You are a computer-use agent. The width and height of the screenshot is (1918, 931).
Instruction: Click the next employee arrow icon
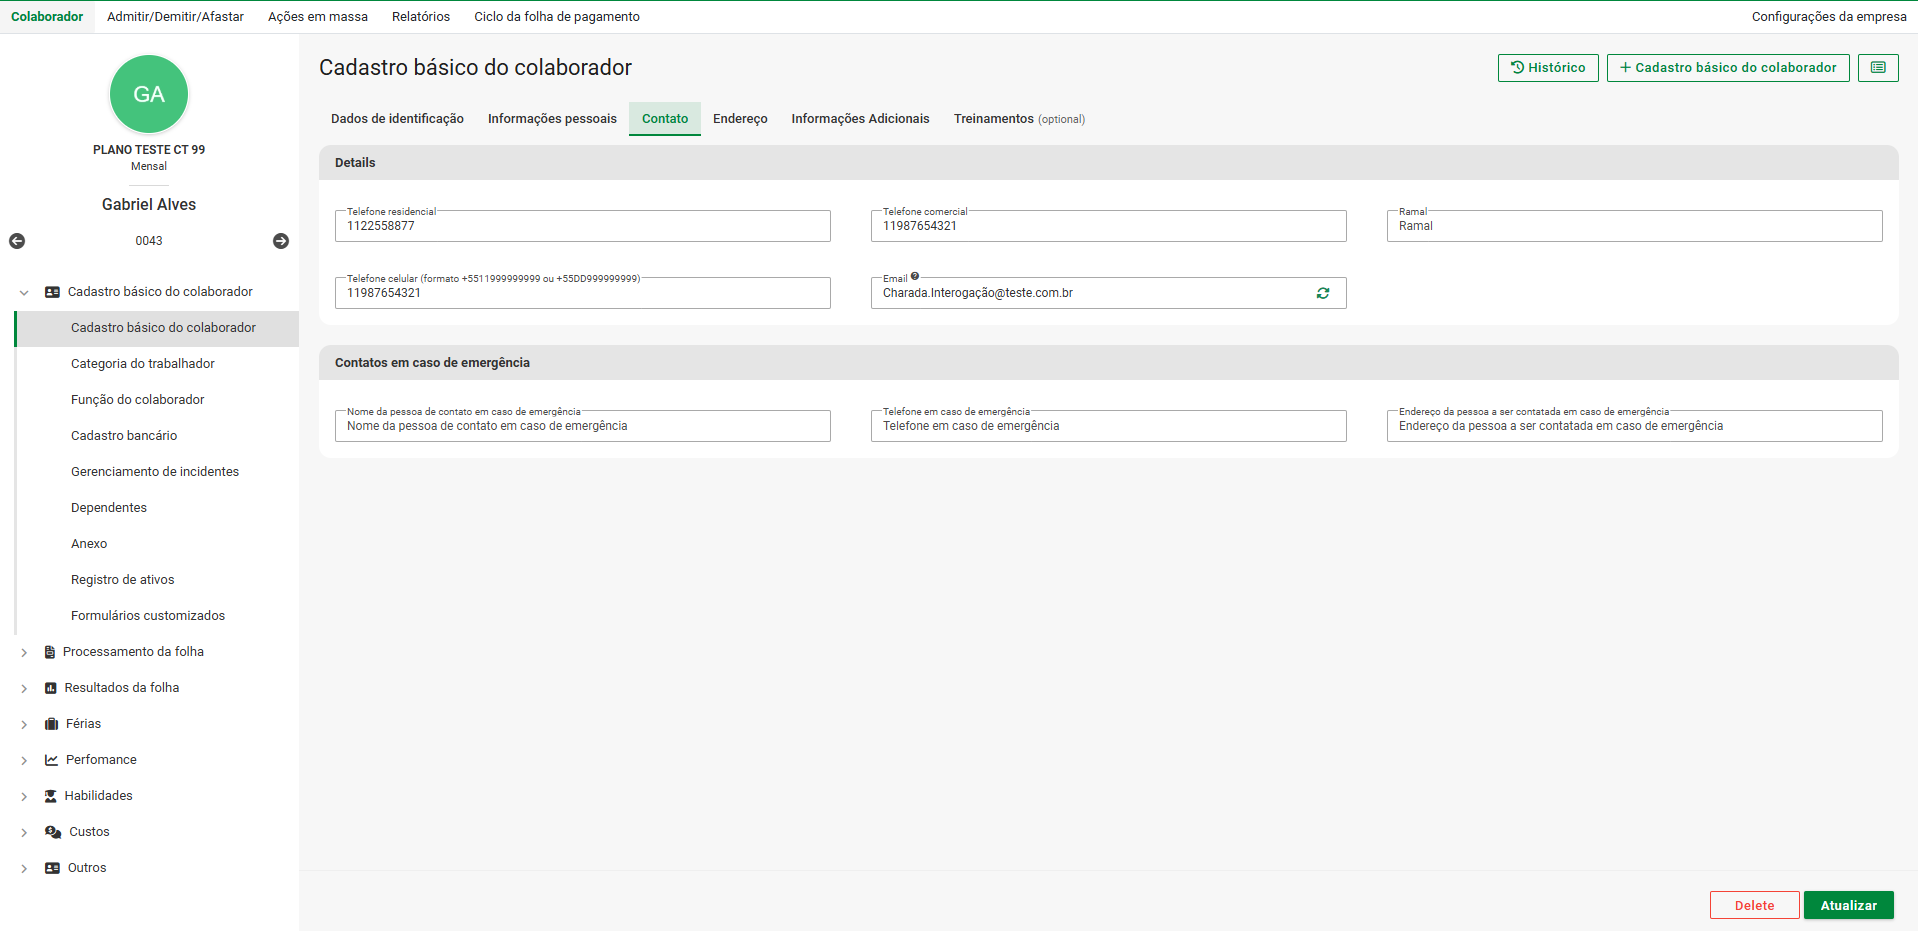pos(281,241)
